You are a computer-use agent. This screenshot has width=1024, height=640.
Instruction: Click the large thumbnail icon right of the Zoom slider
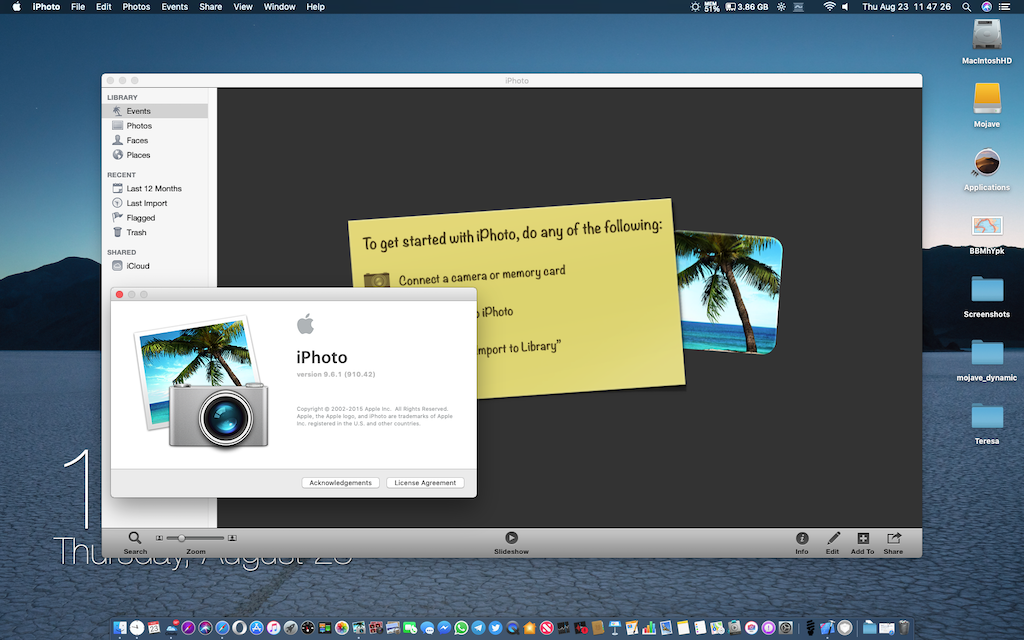click(232, 538)
